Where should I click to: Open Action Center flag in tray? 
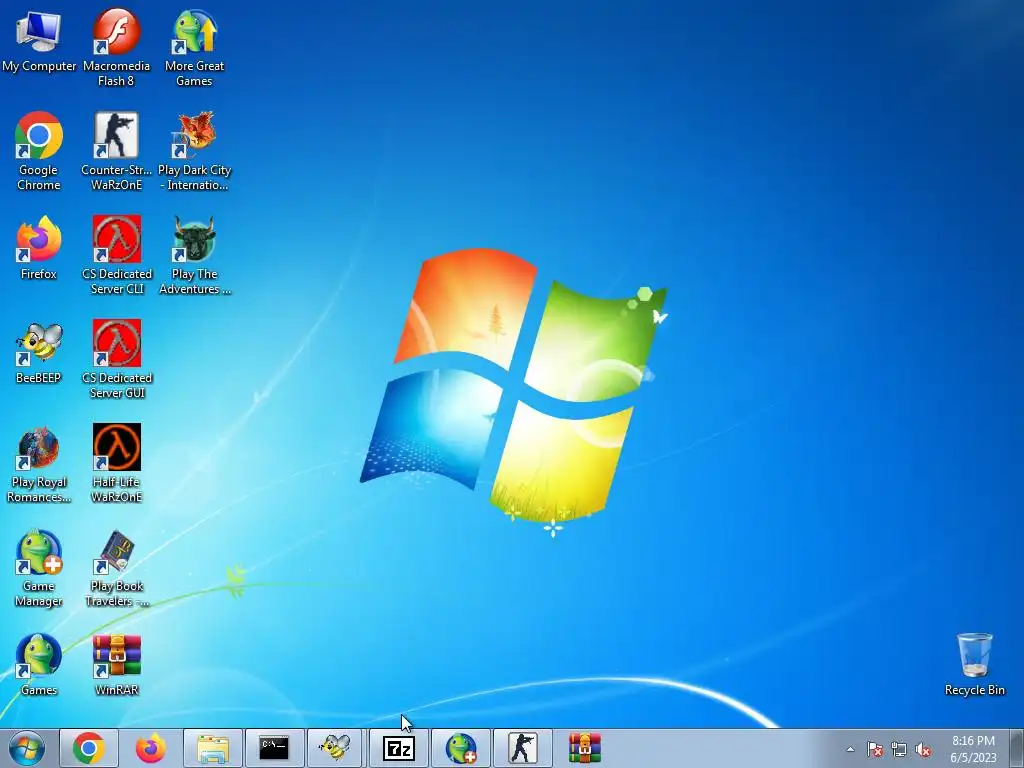pyautogui.click(x=875, y=749)
